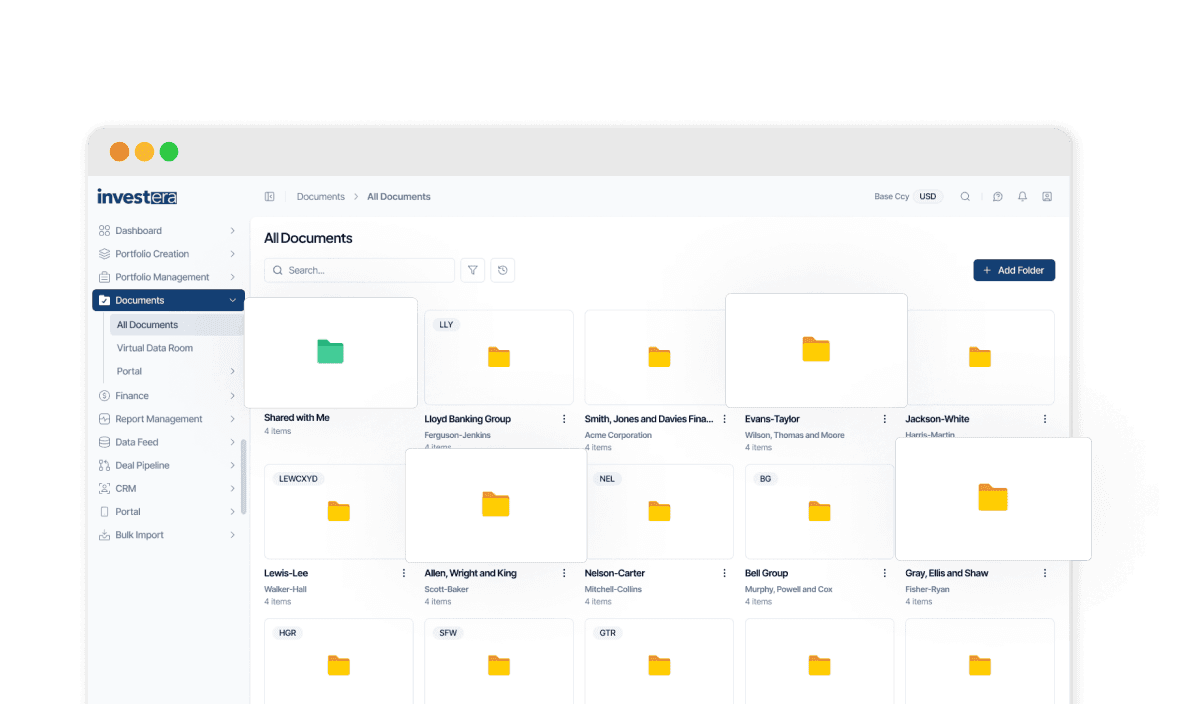
Task: Open the Bulk Import menu item
Action: pyautogui.click(x=168, y=536)
